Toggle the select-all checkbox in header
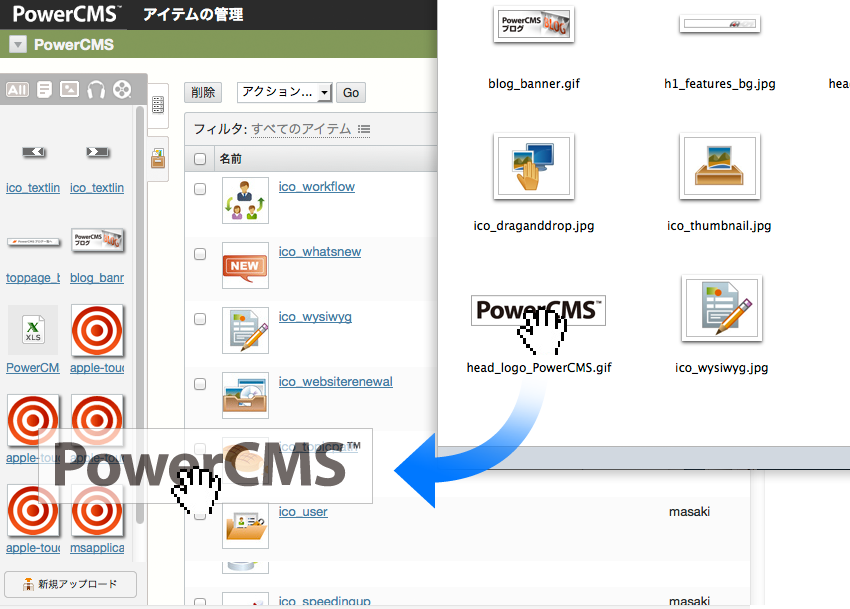850x609 pixels. click(x=200, y=159)
